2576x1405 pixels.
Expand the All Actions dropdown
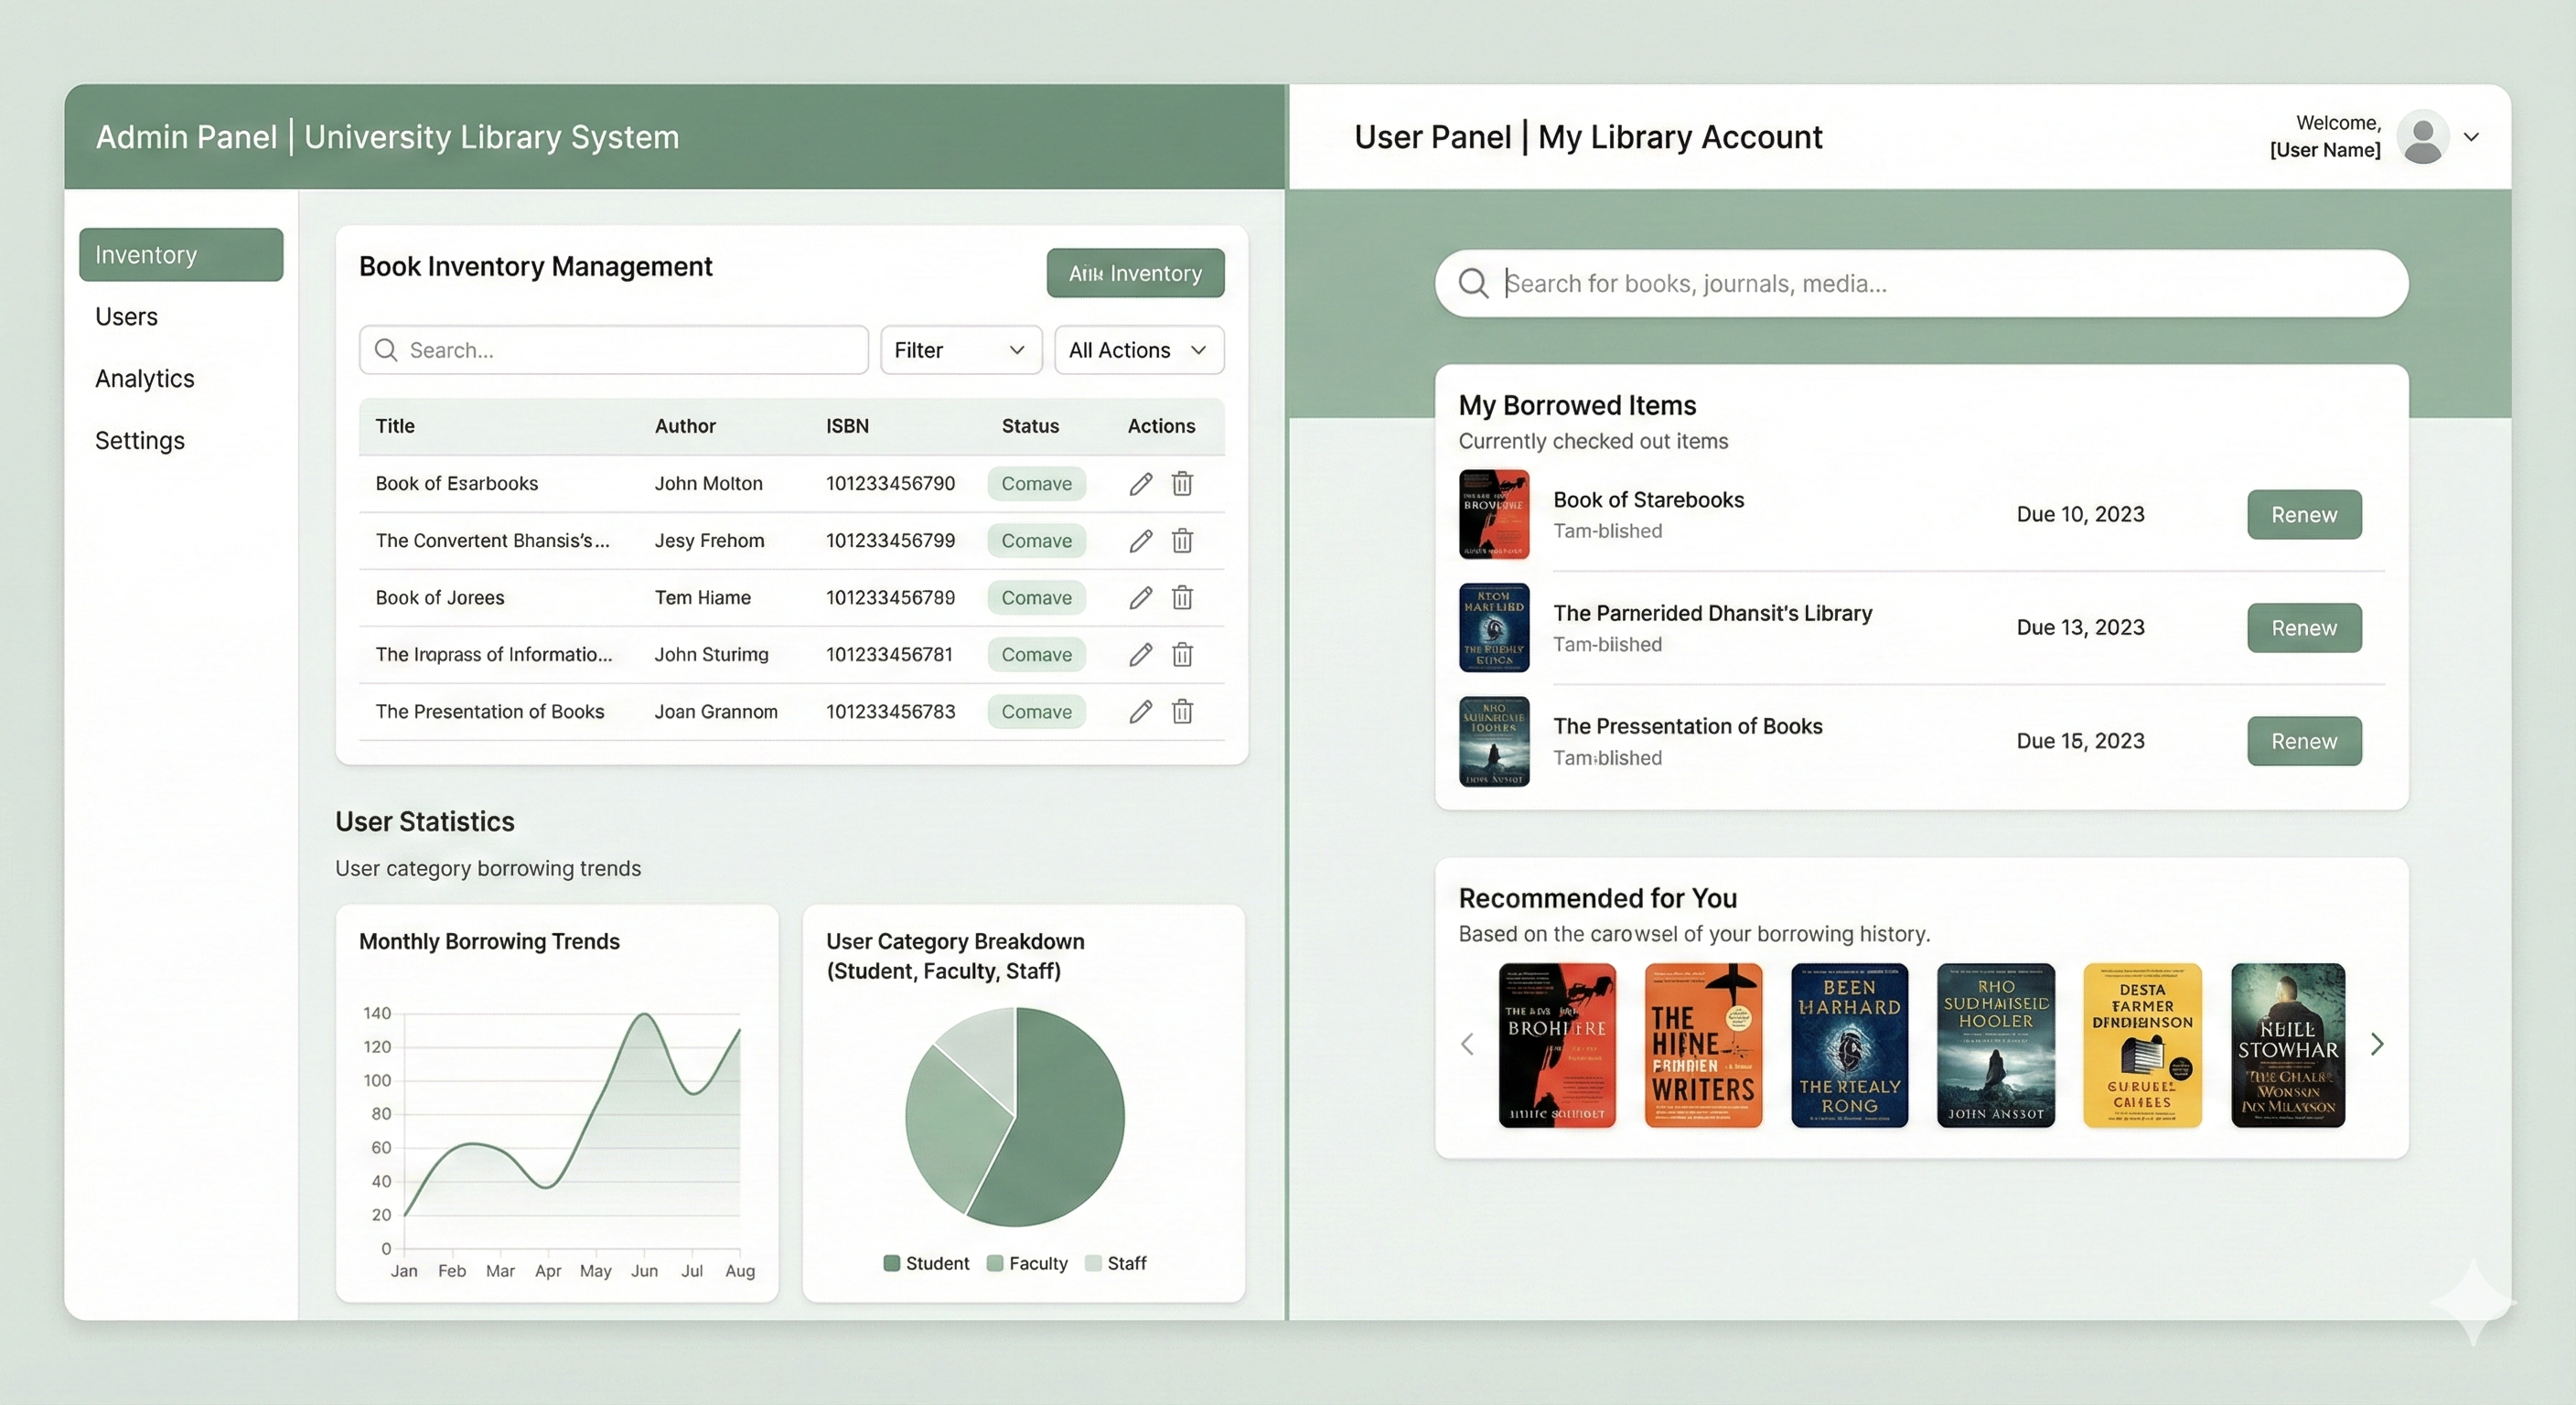click(1138, 350)
